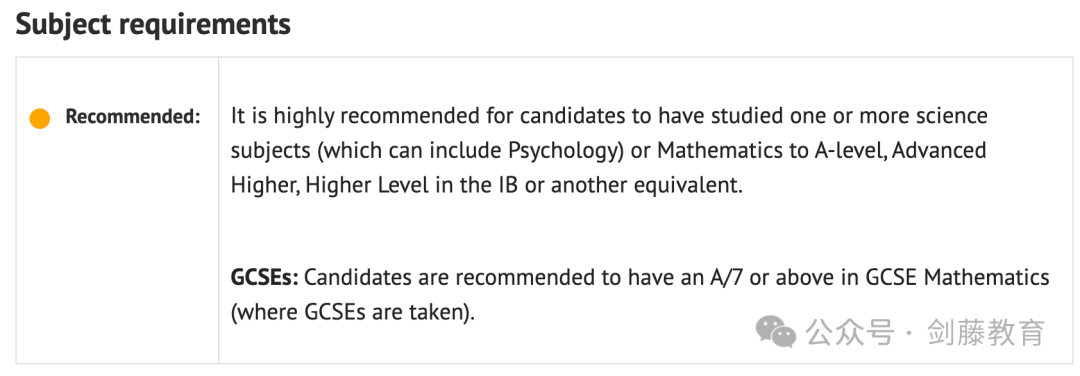The image size is (1080, 376).
Task: Click the WeChat logo watermark icon
Action: click(x=776, y=332)
